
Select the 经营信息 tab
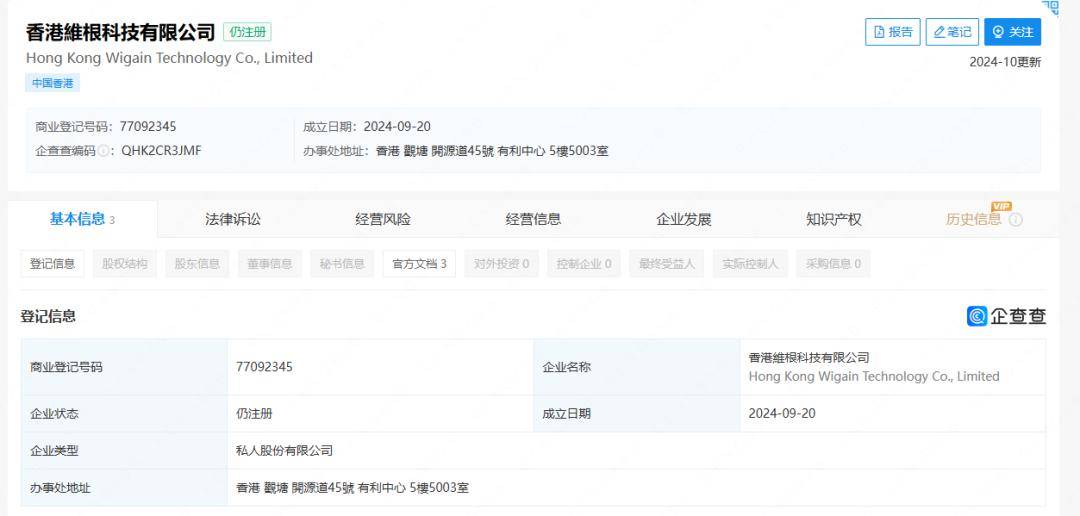(533, 219)
